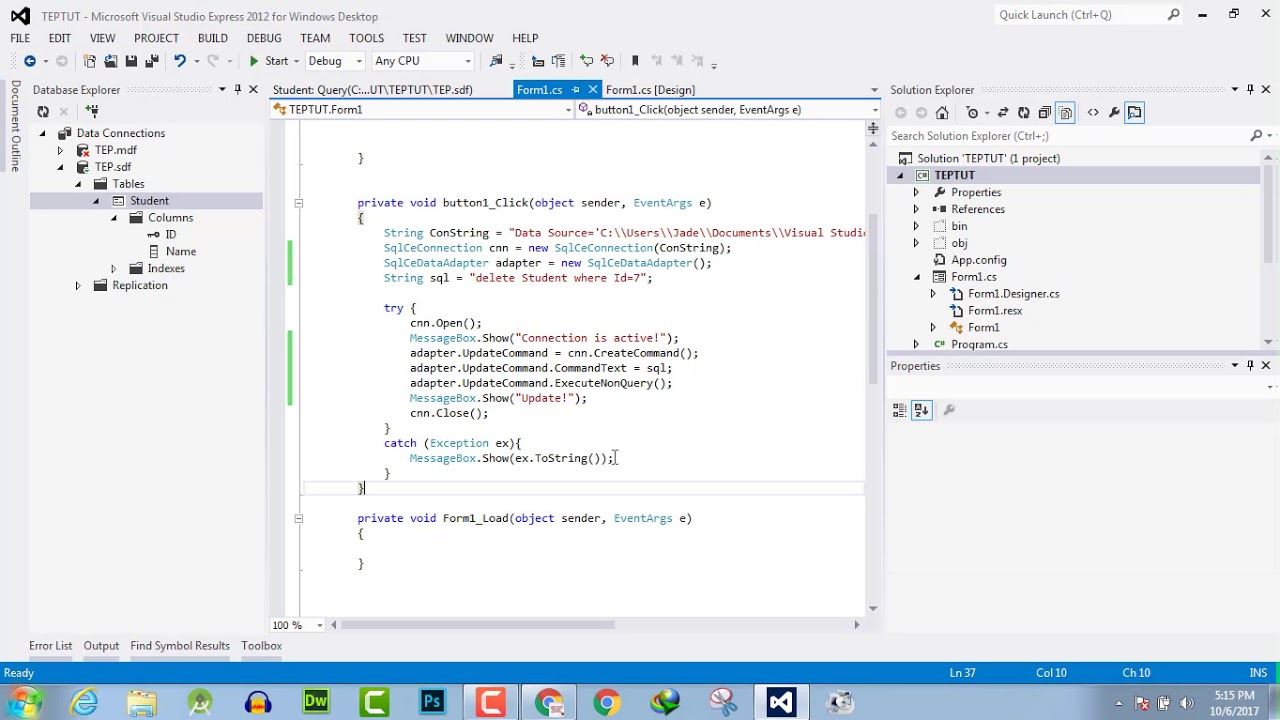This screenshot has width=1280, height=720.
Task: Click the View Code icon in Solution Explorer
Action: 1093,113
